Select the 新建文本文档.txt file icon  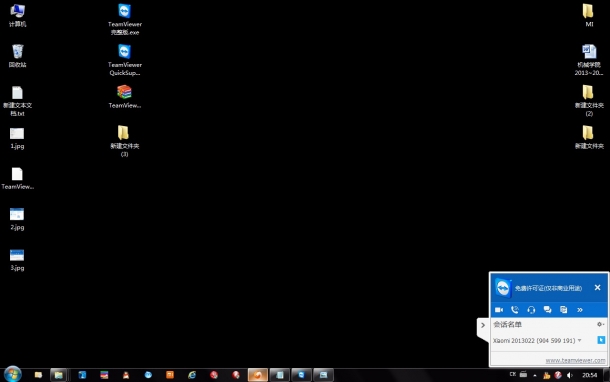coord(18,101)
